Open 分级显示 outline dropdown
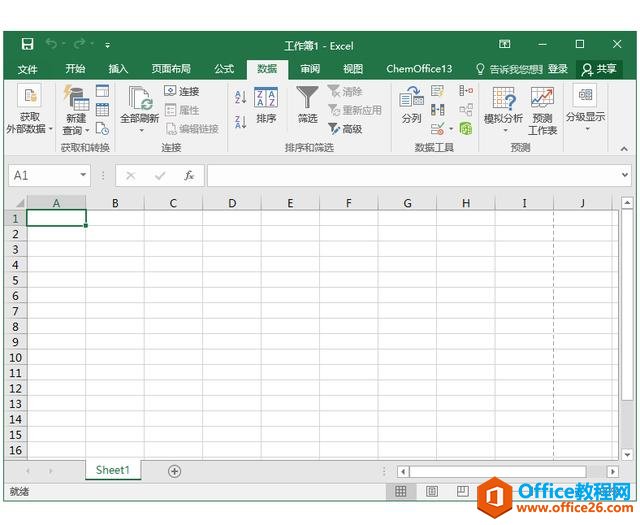 point(585,108)
